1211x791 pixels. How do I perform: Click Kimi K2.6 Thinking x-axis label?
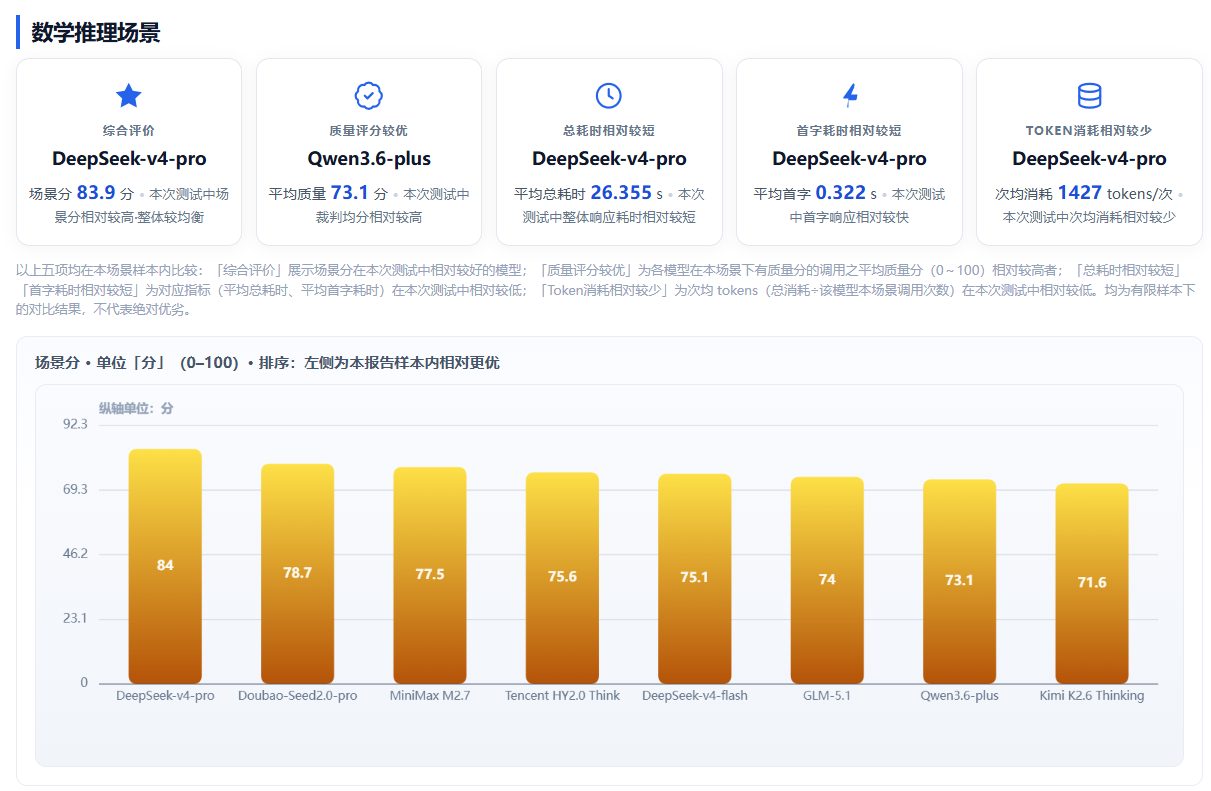coord(1092,696)
